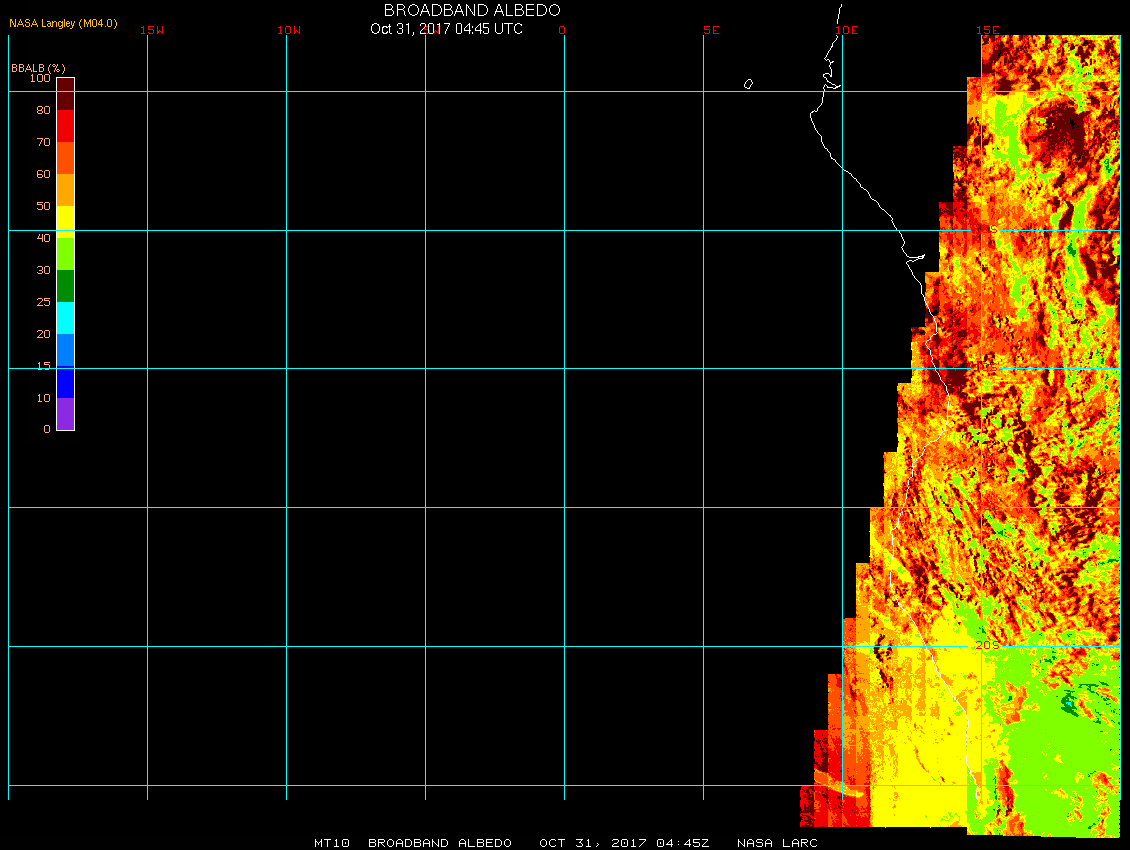Viewport: 1130px width, 850px height.
Task: Click the MT10 label in the footer
Action: [331, 843]
